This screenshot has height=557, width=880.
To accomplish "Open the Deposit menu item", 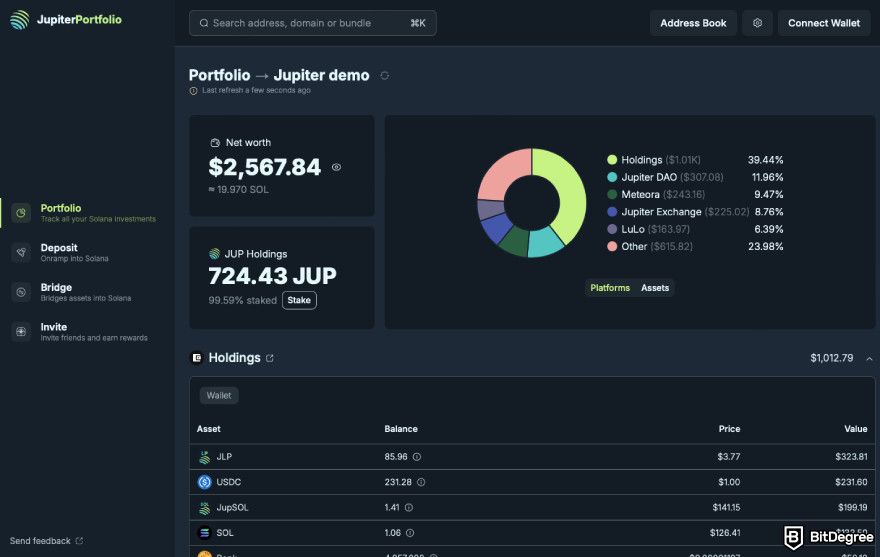I will [x=87, y=253].
